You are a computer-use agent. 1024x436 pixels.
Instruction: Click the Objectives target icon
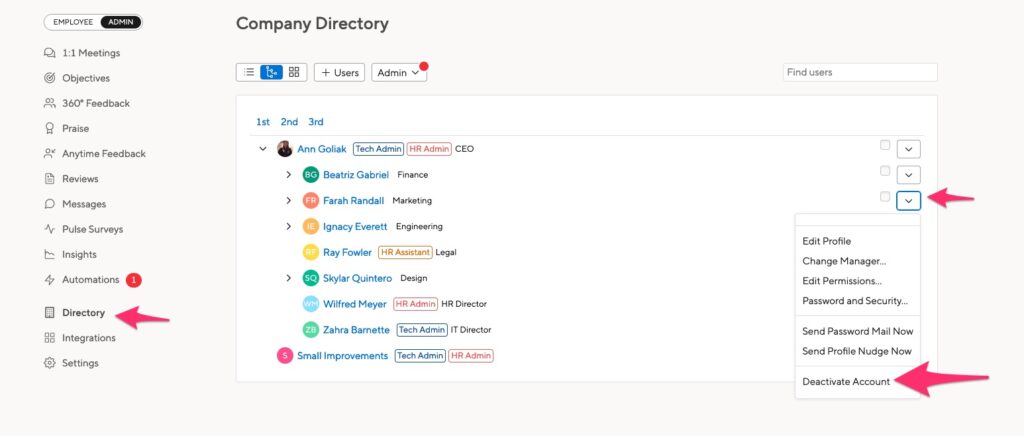click(x=50, y=78)
